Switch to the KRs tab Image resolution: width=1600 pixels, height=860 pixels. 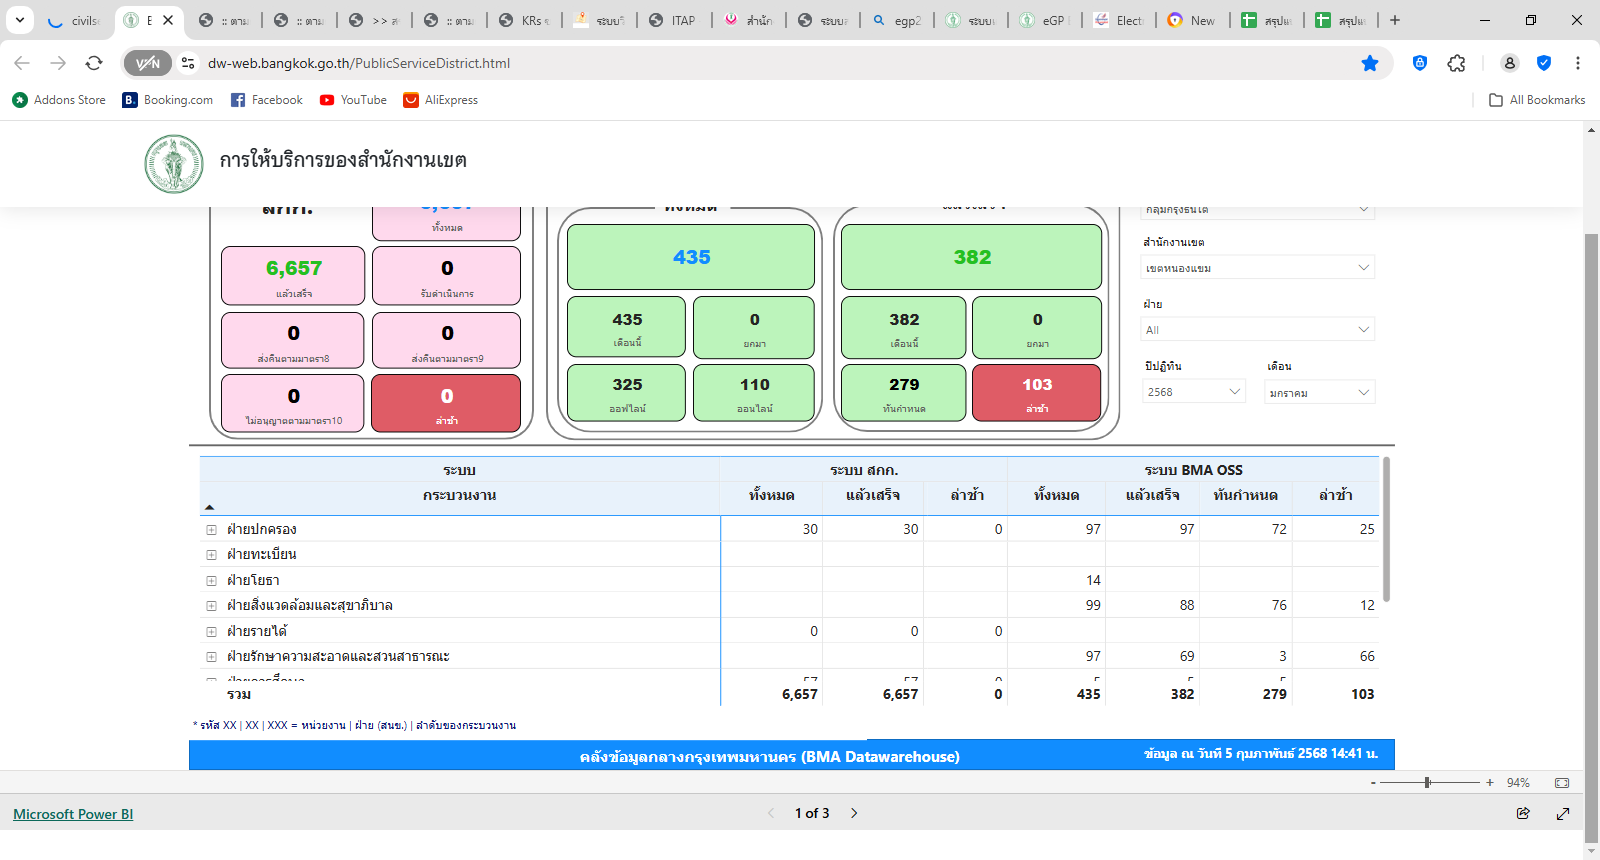point(526,20)
